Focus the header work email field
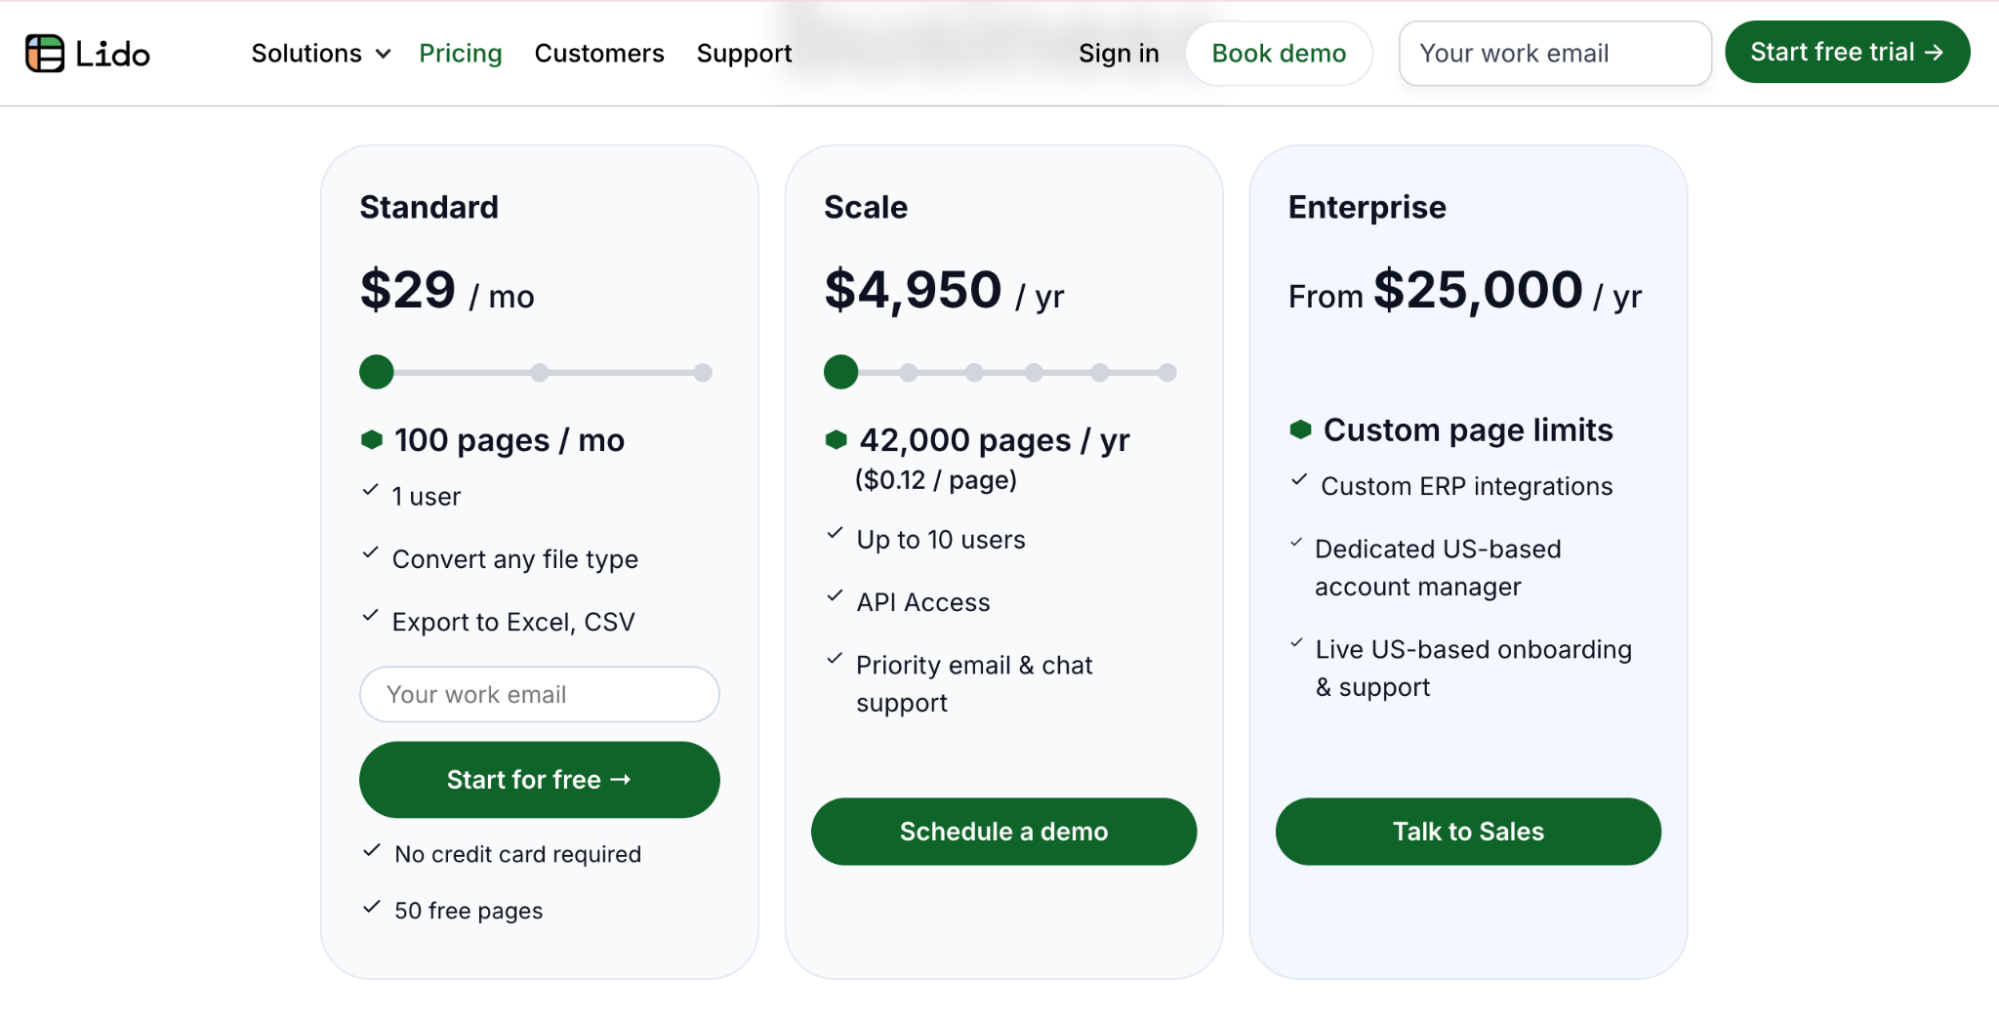This screenshot has width=1999, height=1023. [1554, 53]
